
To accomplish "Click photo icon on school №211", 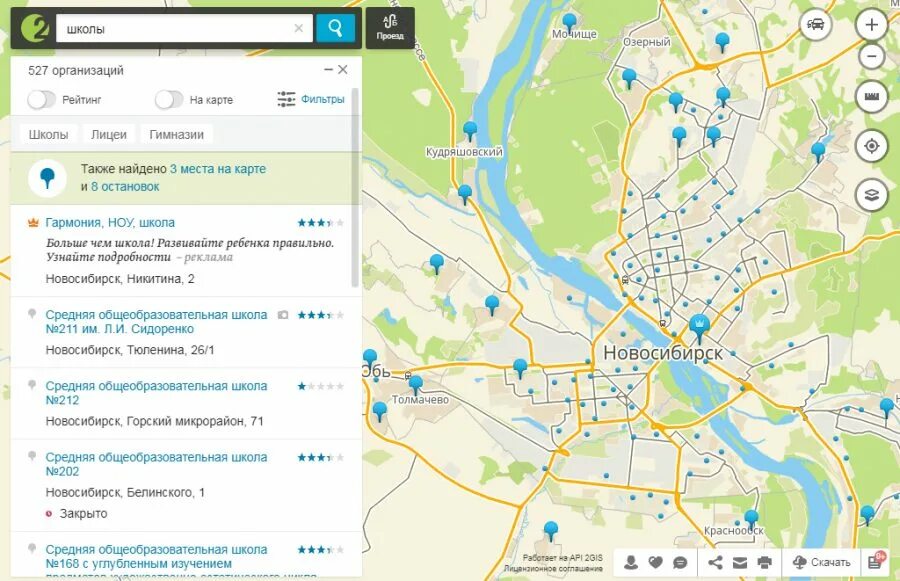I will (282, 315).
